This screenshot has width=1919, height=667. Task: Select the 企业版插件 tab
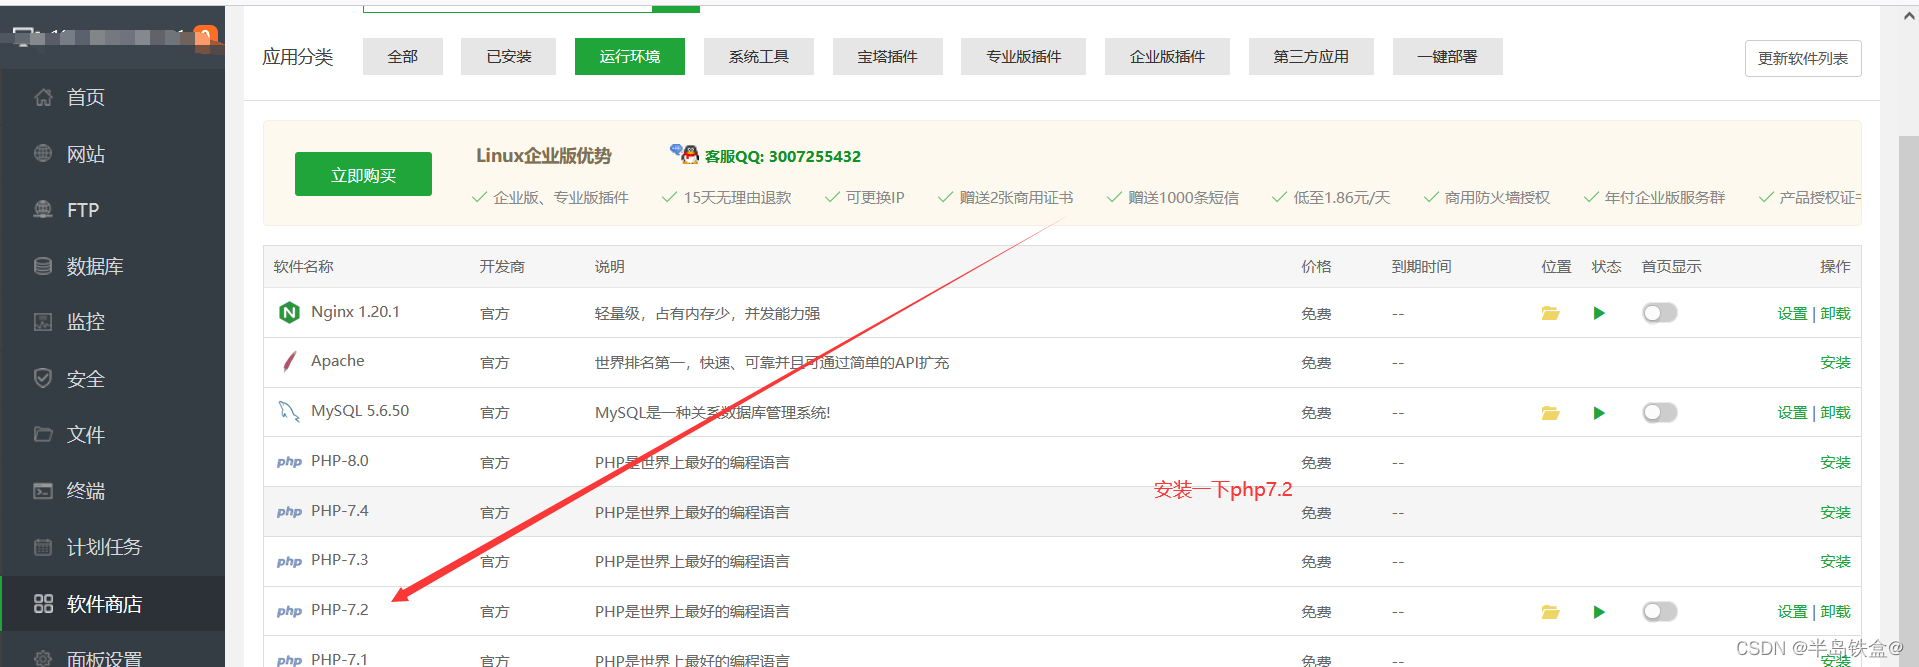click(x=1168, y=57)
